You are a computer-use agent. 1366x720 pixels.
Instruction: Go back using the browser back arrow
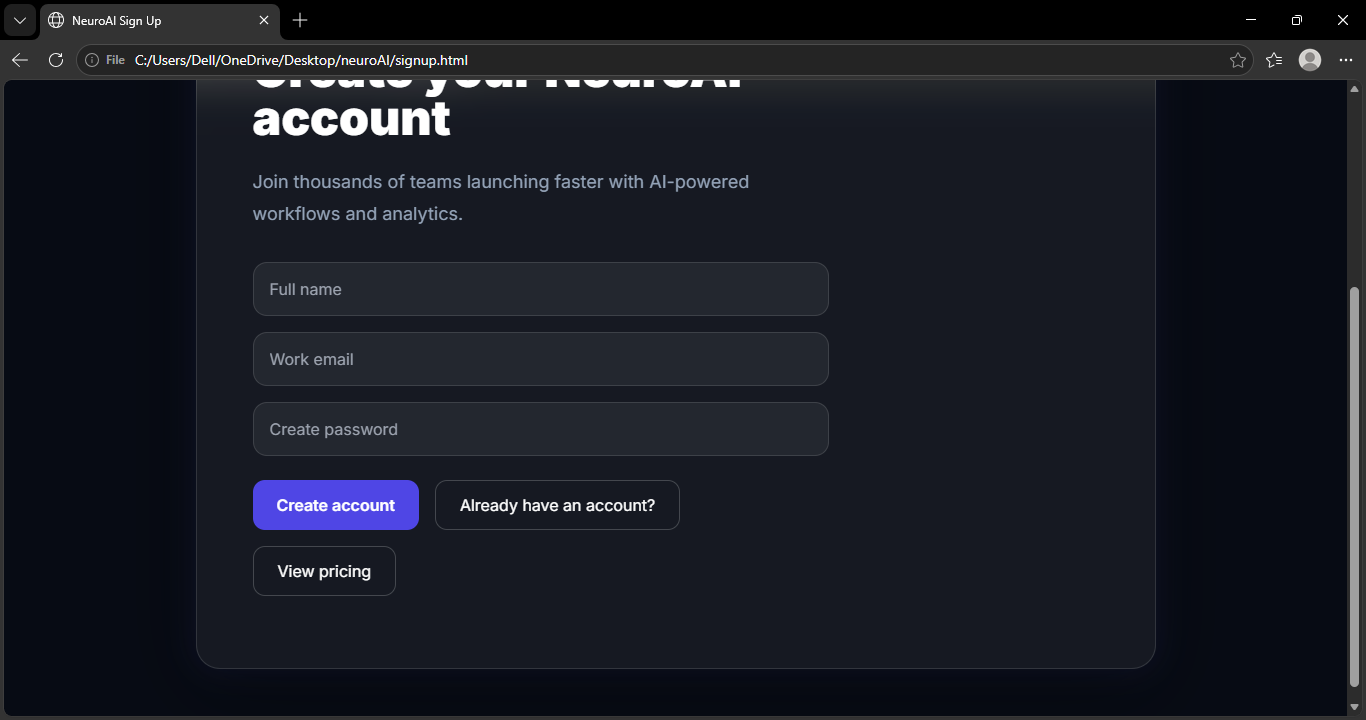coord(20,60)
